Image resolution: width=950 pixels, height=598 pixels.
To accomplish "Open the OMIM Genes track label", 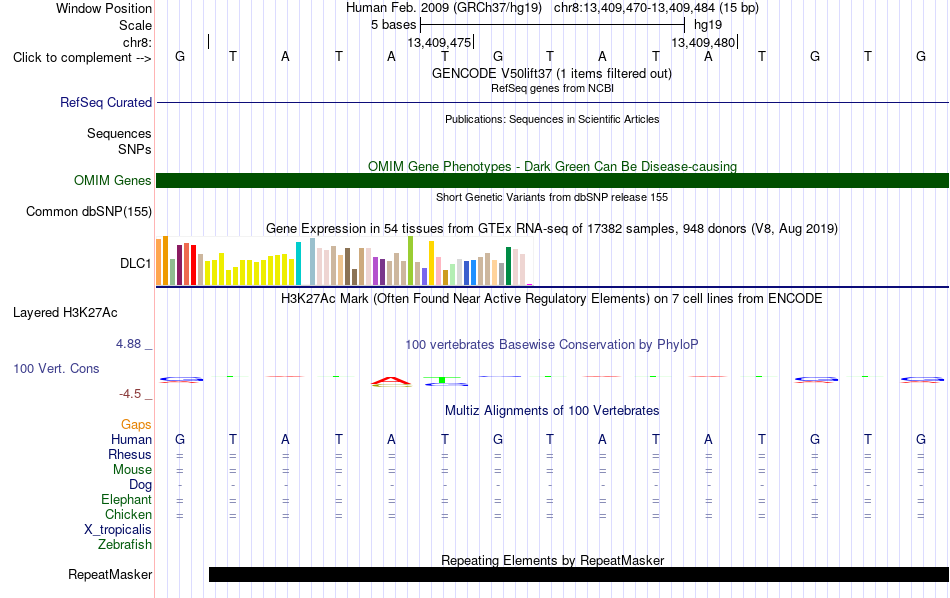I will (112, 181).
